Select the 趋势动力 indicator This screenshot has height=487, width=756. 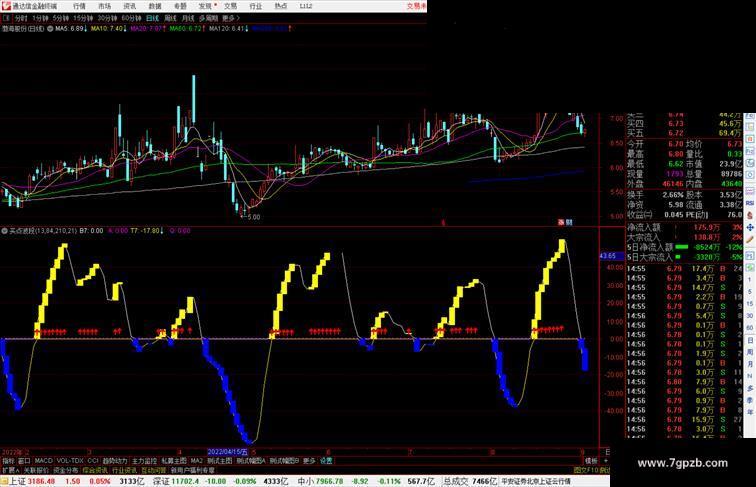point(115,461)
